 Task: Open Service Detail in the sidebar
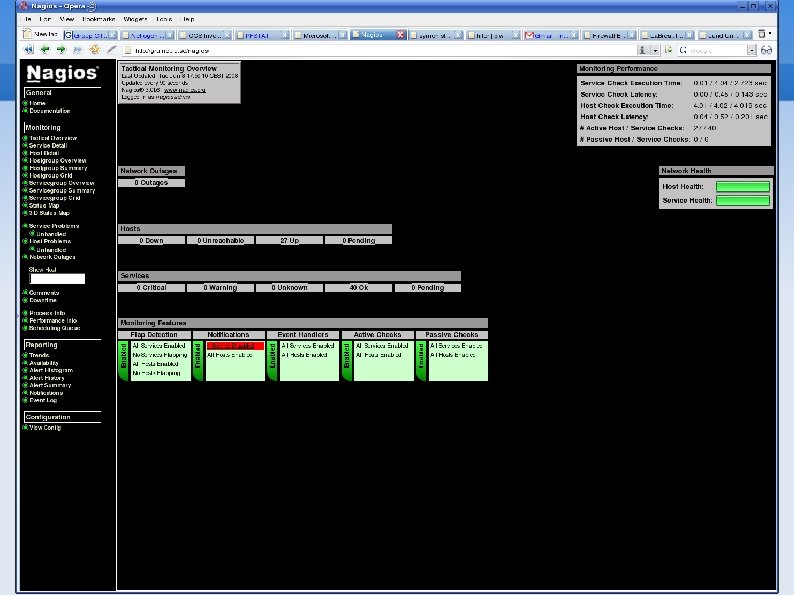48,145
